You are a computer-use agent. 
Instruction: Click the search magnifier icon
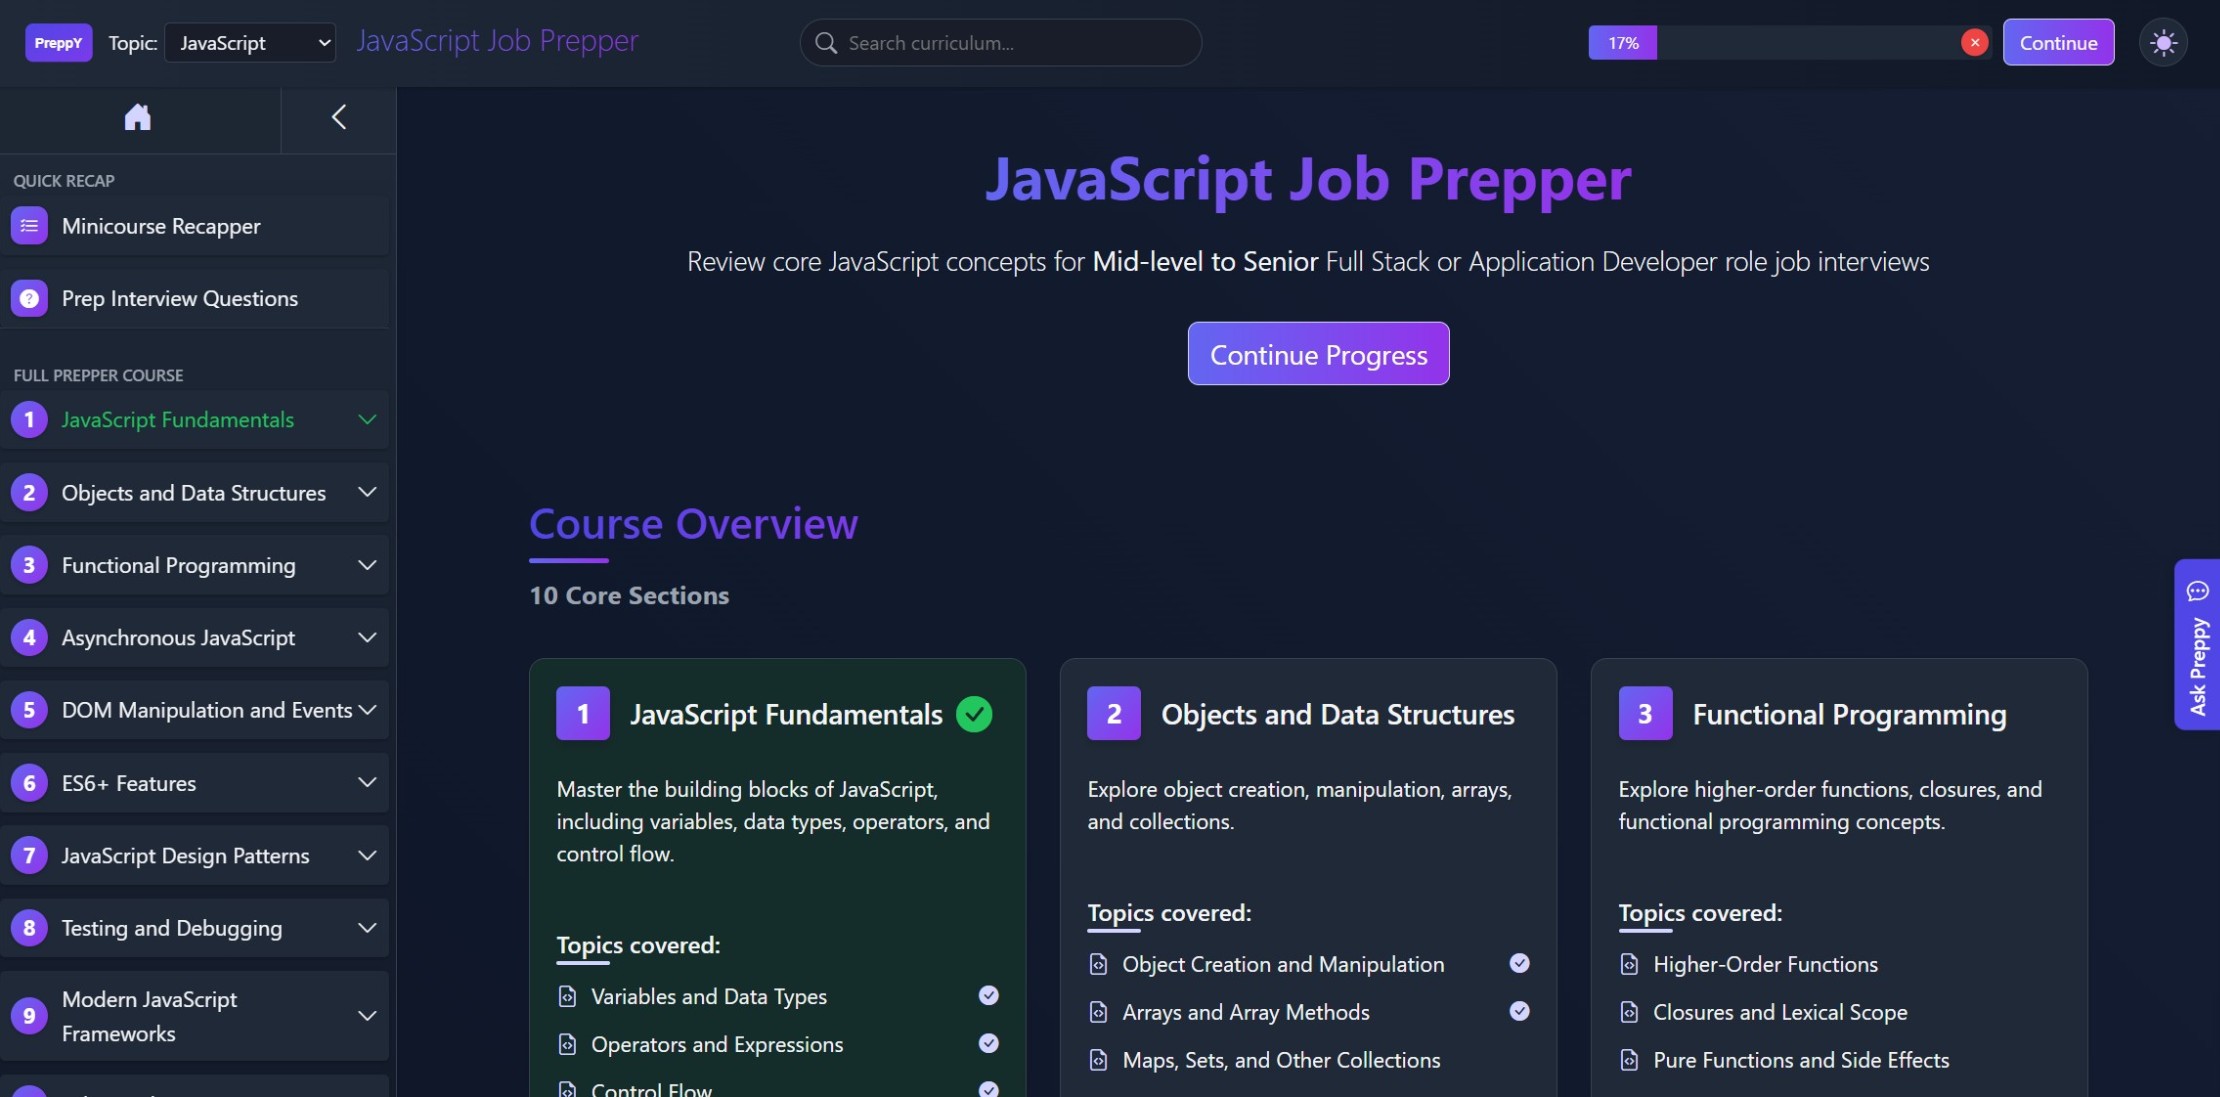[x=825, y=42]
